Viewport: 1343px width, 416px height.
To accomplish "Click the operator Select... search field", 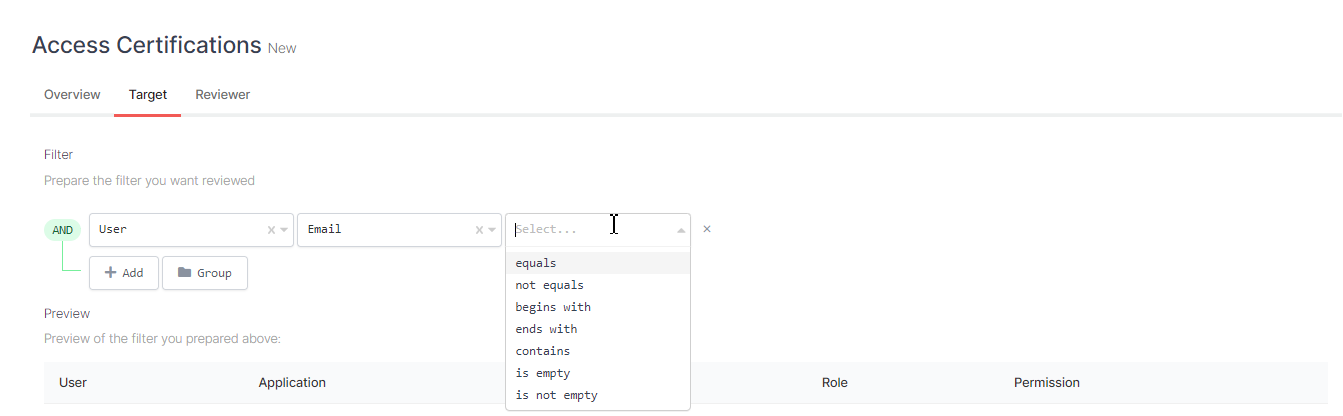I will 580,230.
